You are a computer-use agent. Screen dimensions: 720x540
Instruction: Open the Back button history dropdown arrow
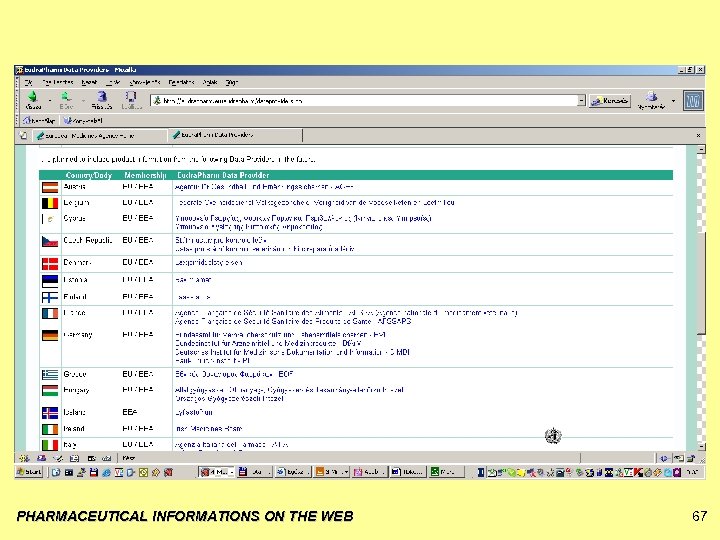coord(50,99)
